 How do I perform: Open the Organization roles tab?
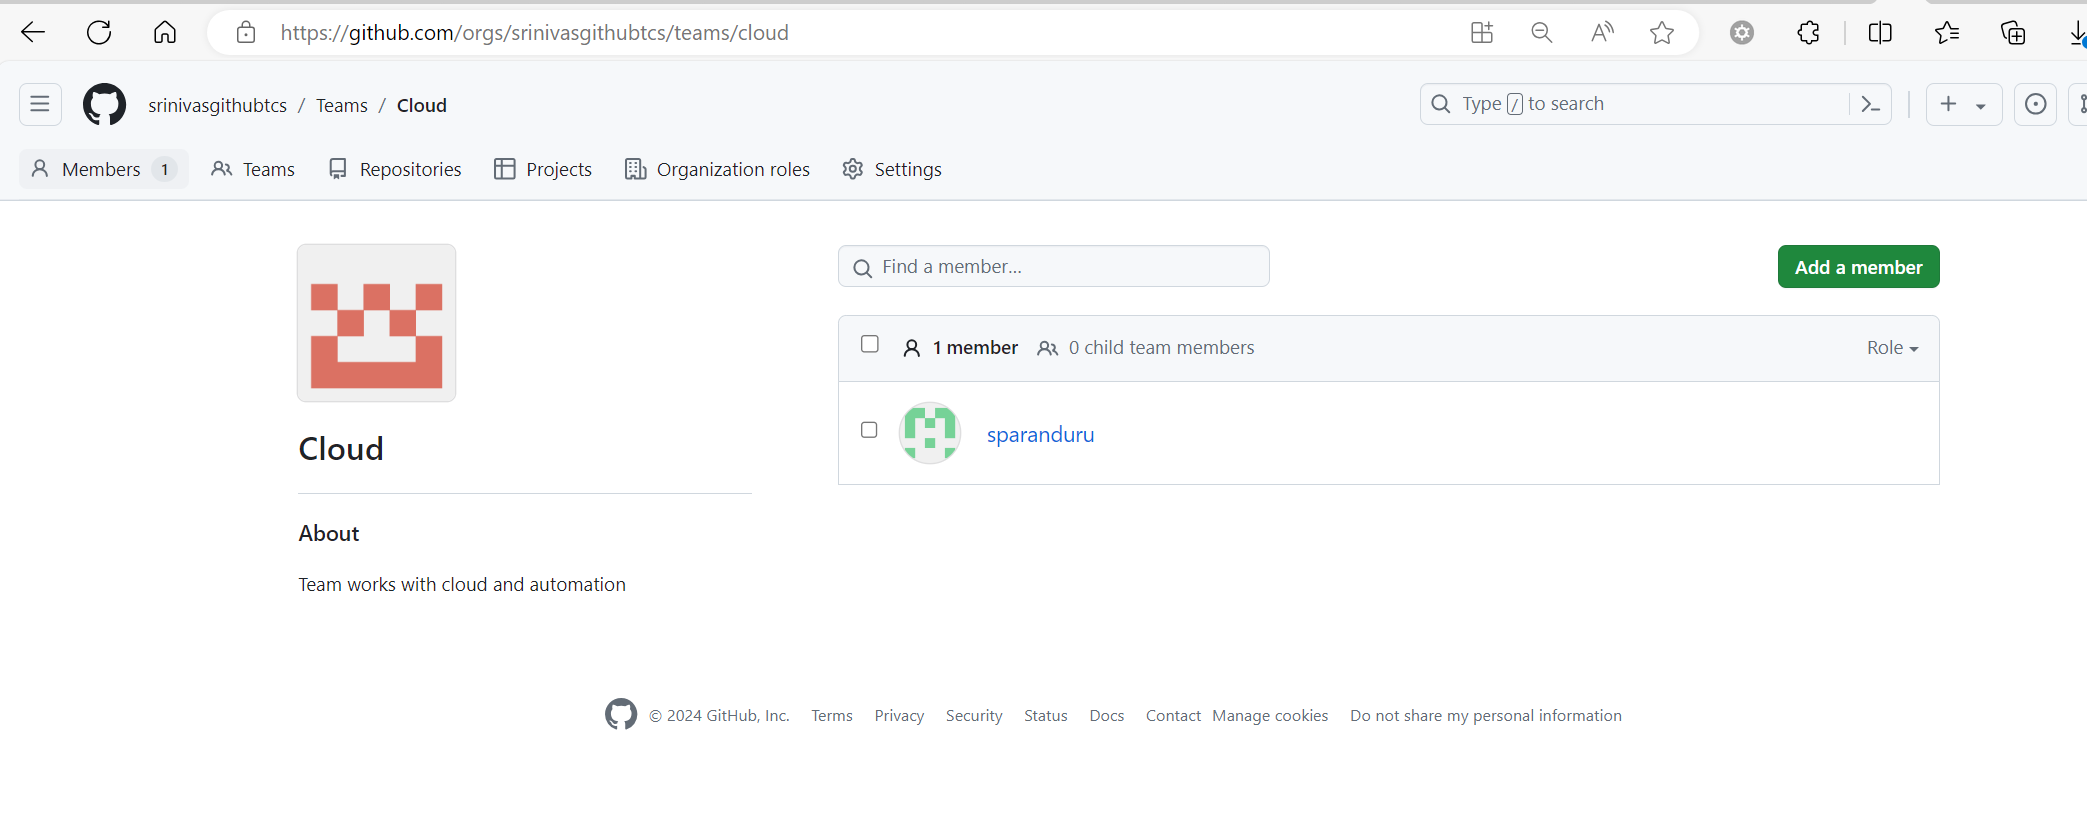pos(717,169)
